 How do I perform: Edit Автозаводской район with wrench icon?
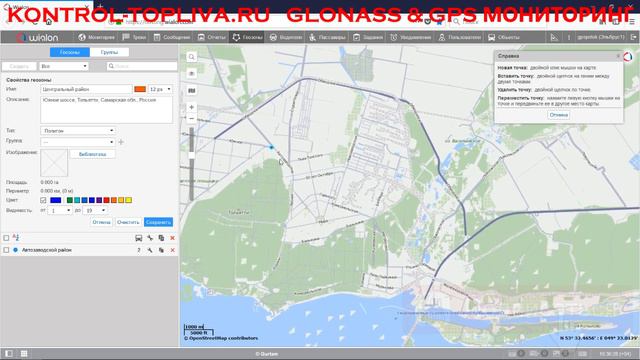(150, 250)
